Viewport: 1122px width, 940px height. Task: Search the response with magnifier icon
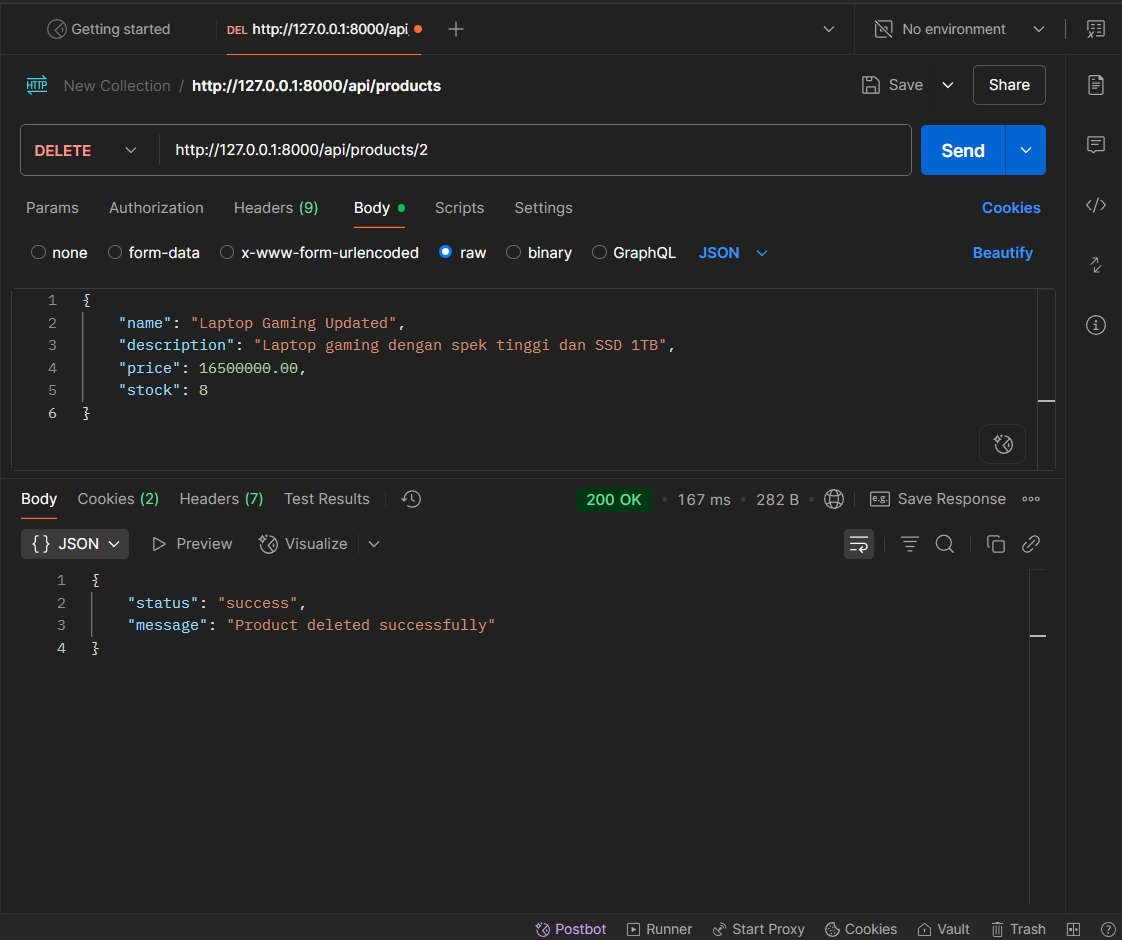[x=944, y=544]
